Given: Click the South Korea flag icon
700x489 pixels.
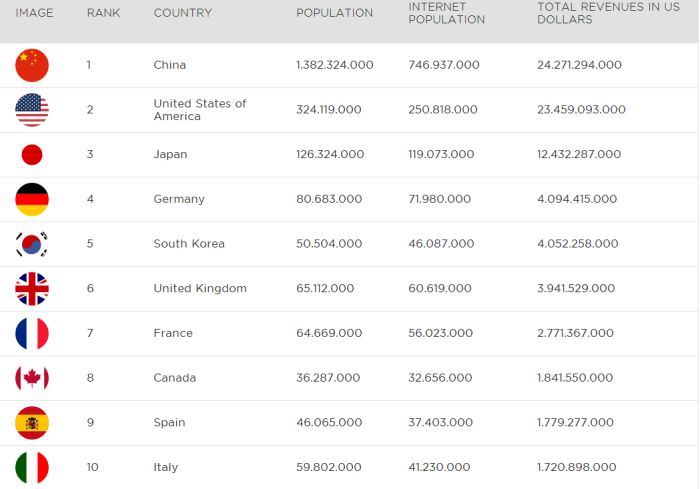Looking at the screenshot, I should [x=32, y=244].
